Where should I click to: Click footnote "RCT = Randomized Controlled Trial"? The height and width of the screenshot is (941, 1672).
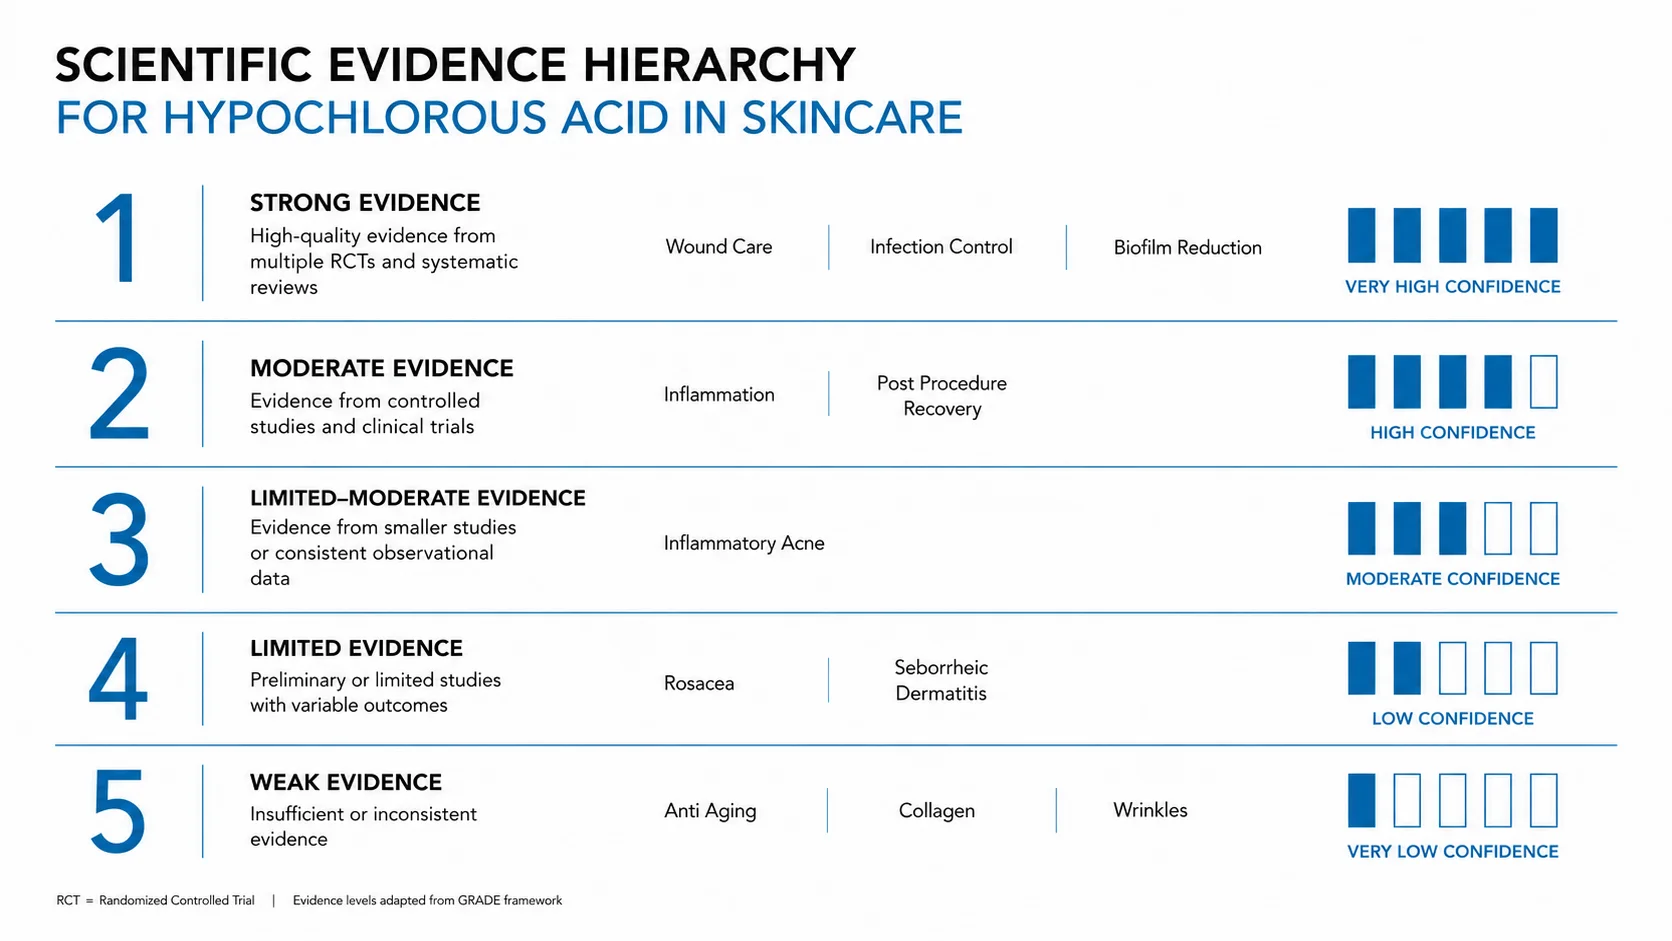[x=156, y=901]
